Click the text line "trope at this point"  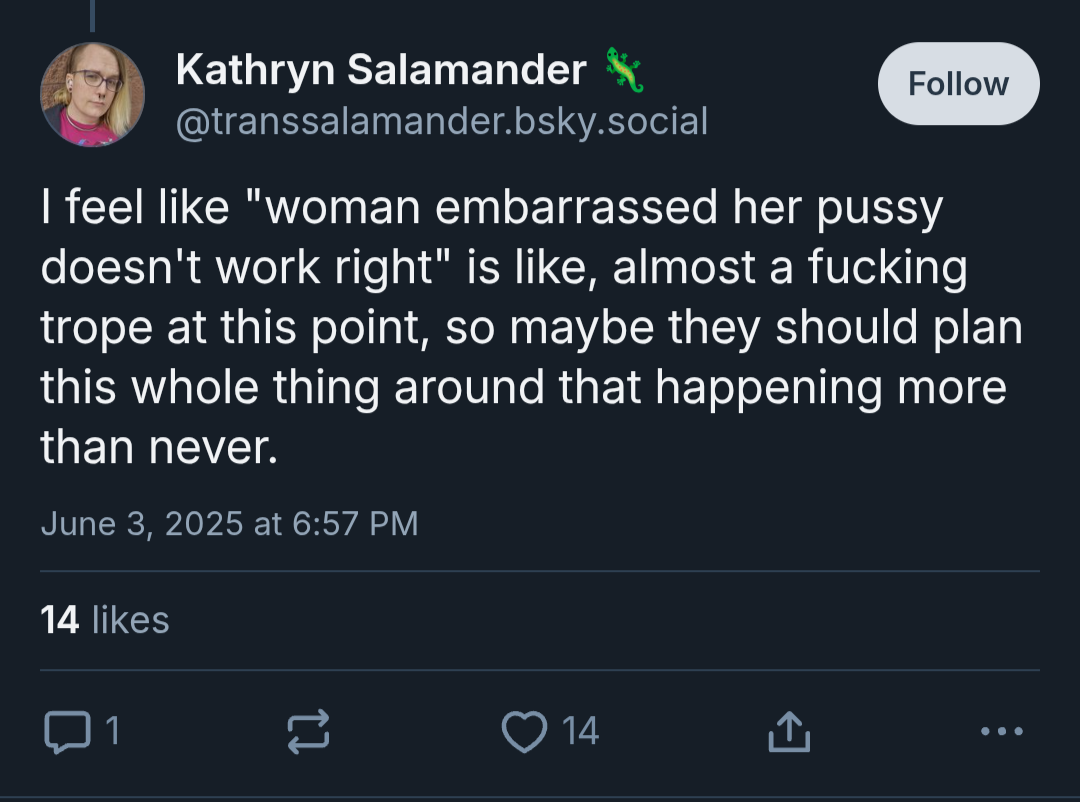click(231, 327)
